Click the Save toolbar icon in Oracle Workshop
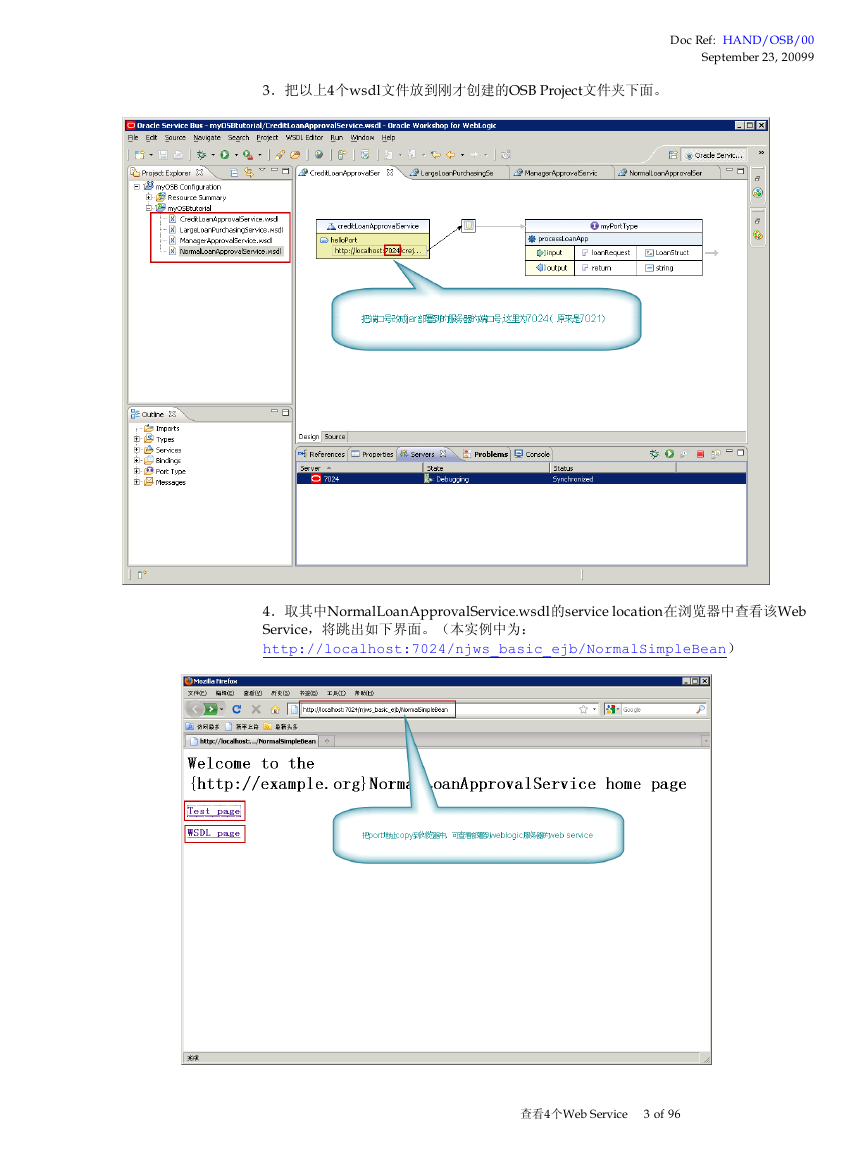The width and height of the screenshot is (867, 1155). [x=163, y=155]
